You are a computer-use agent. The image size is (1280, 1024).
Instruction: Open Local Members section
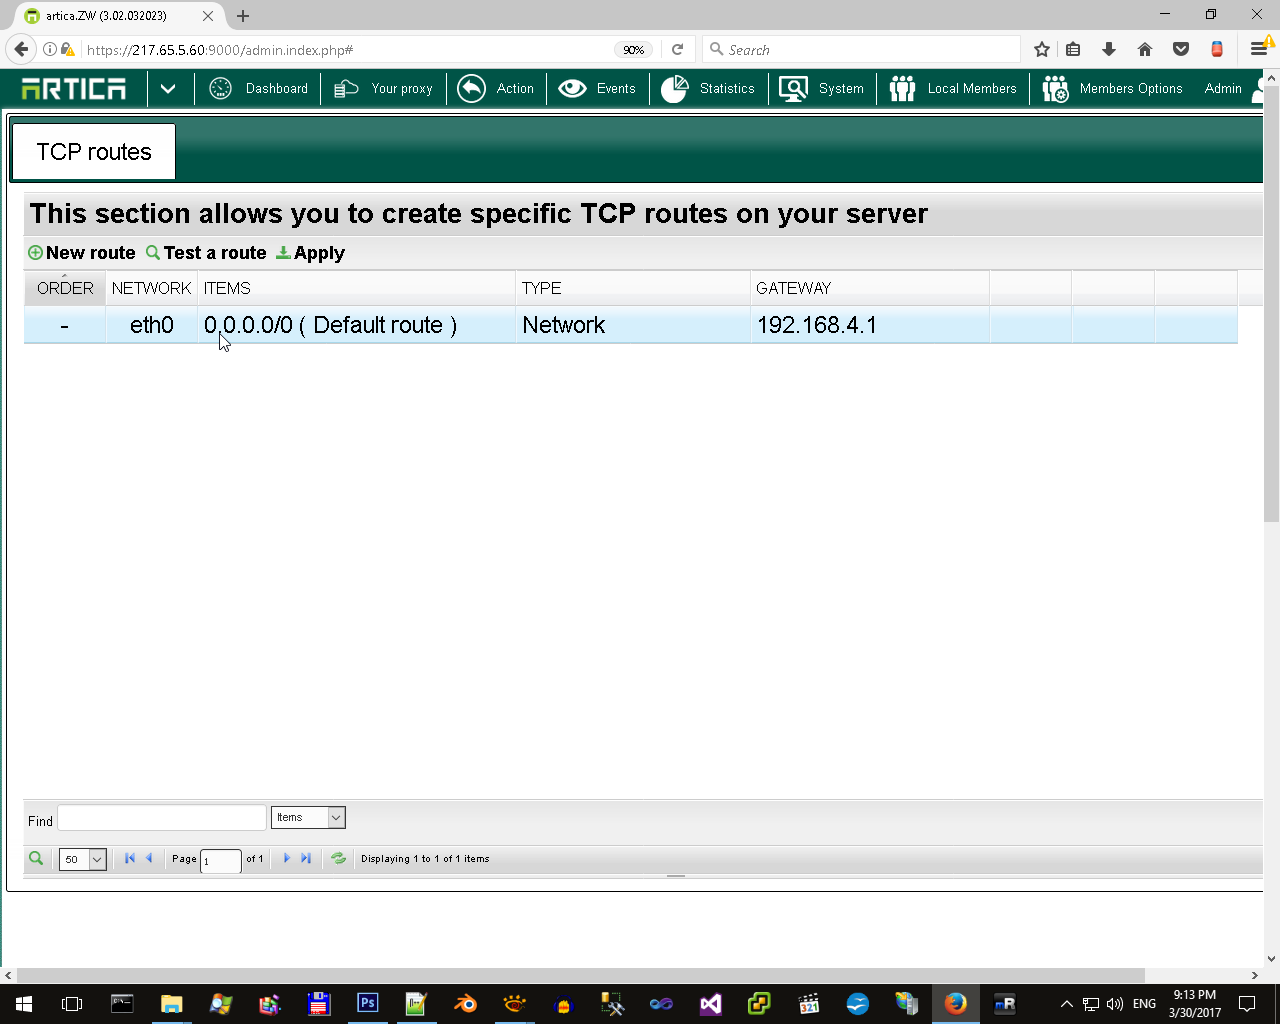953,88
